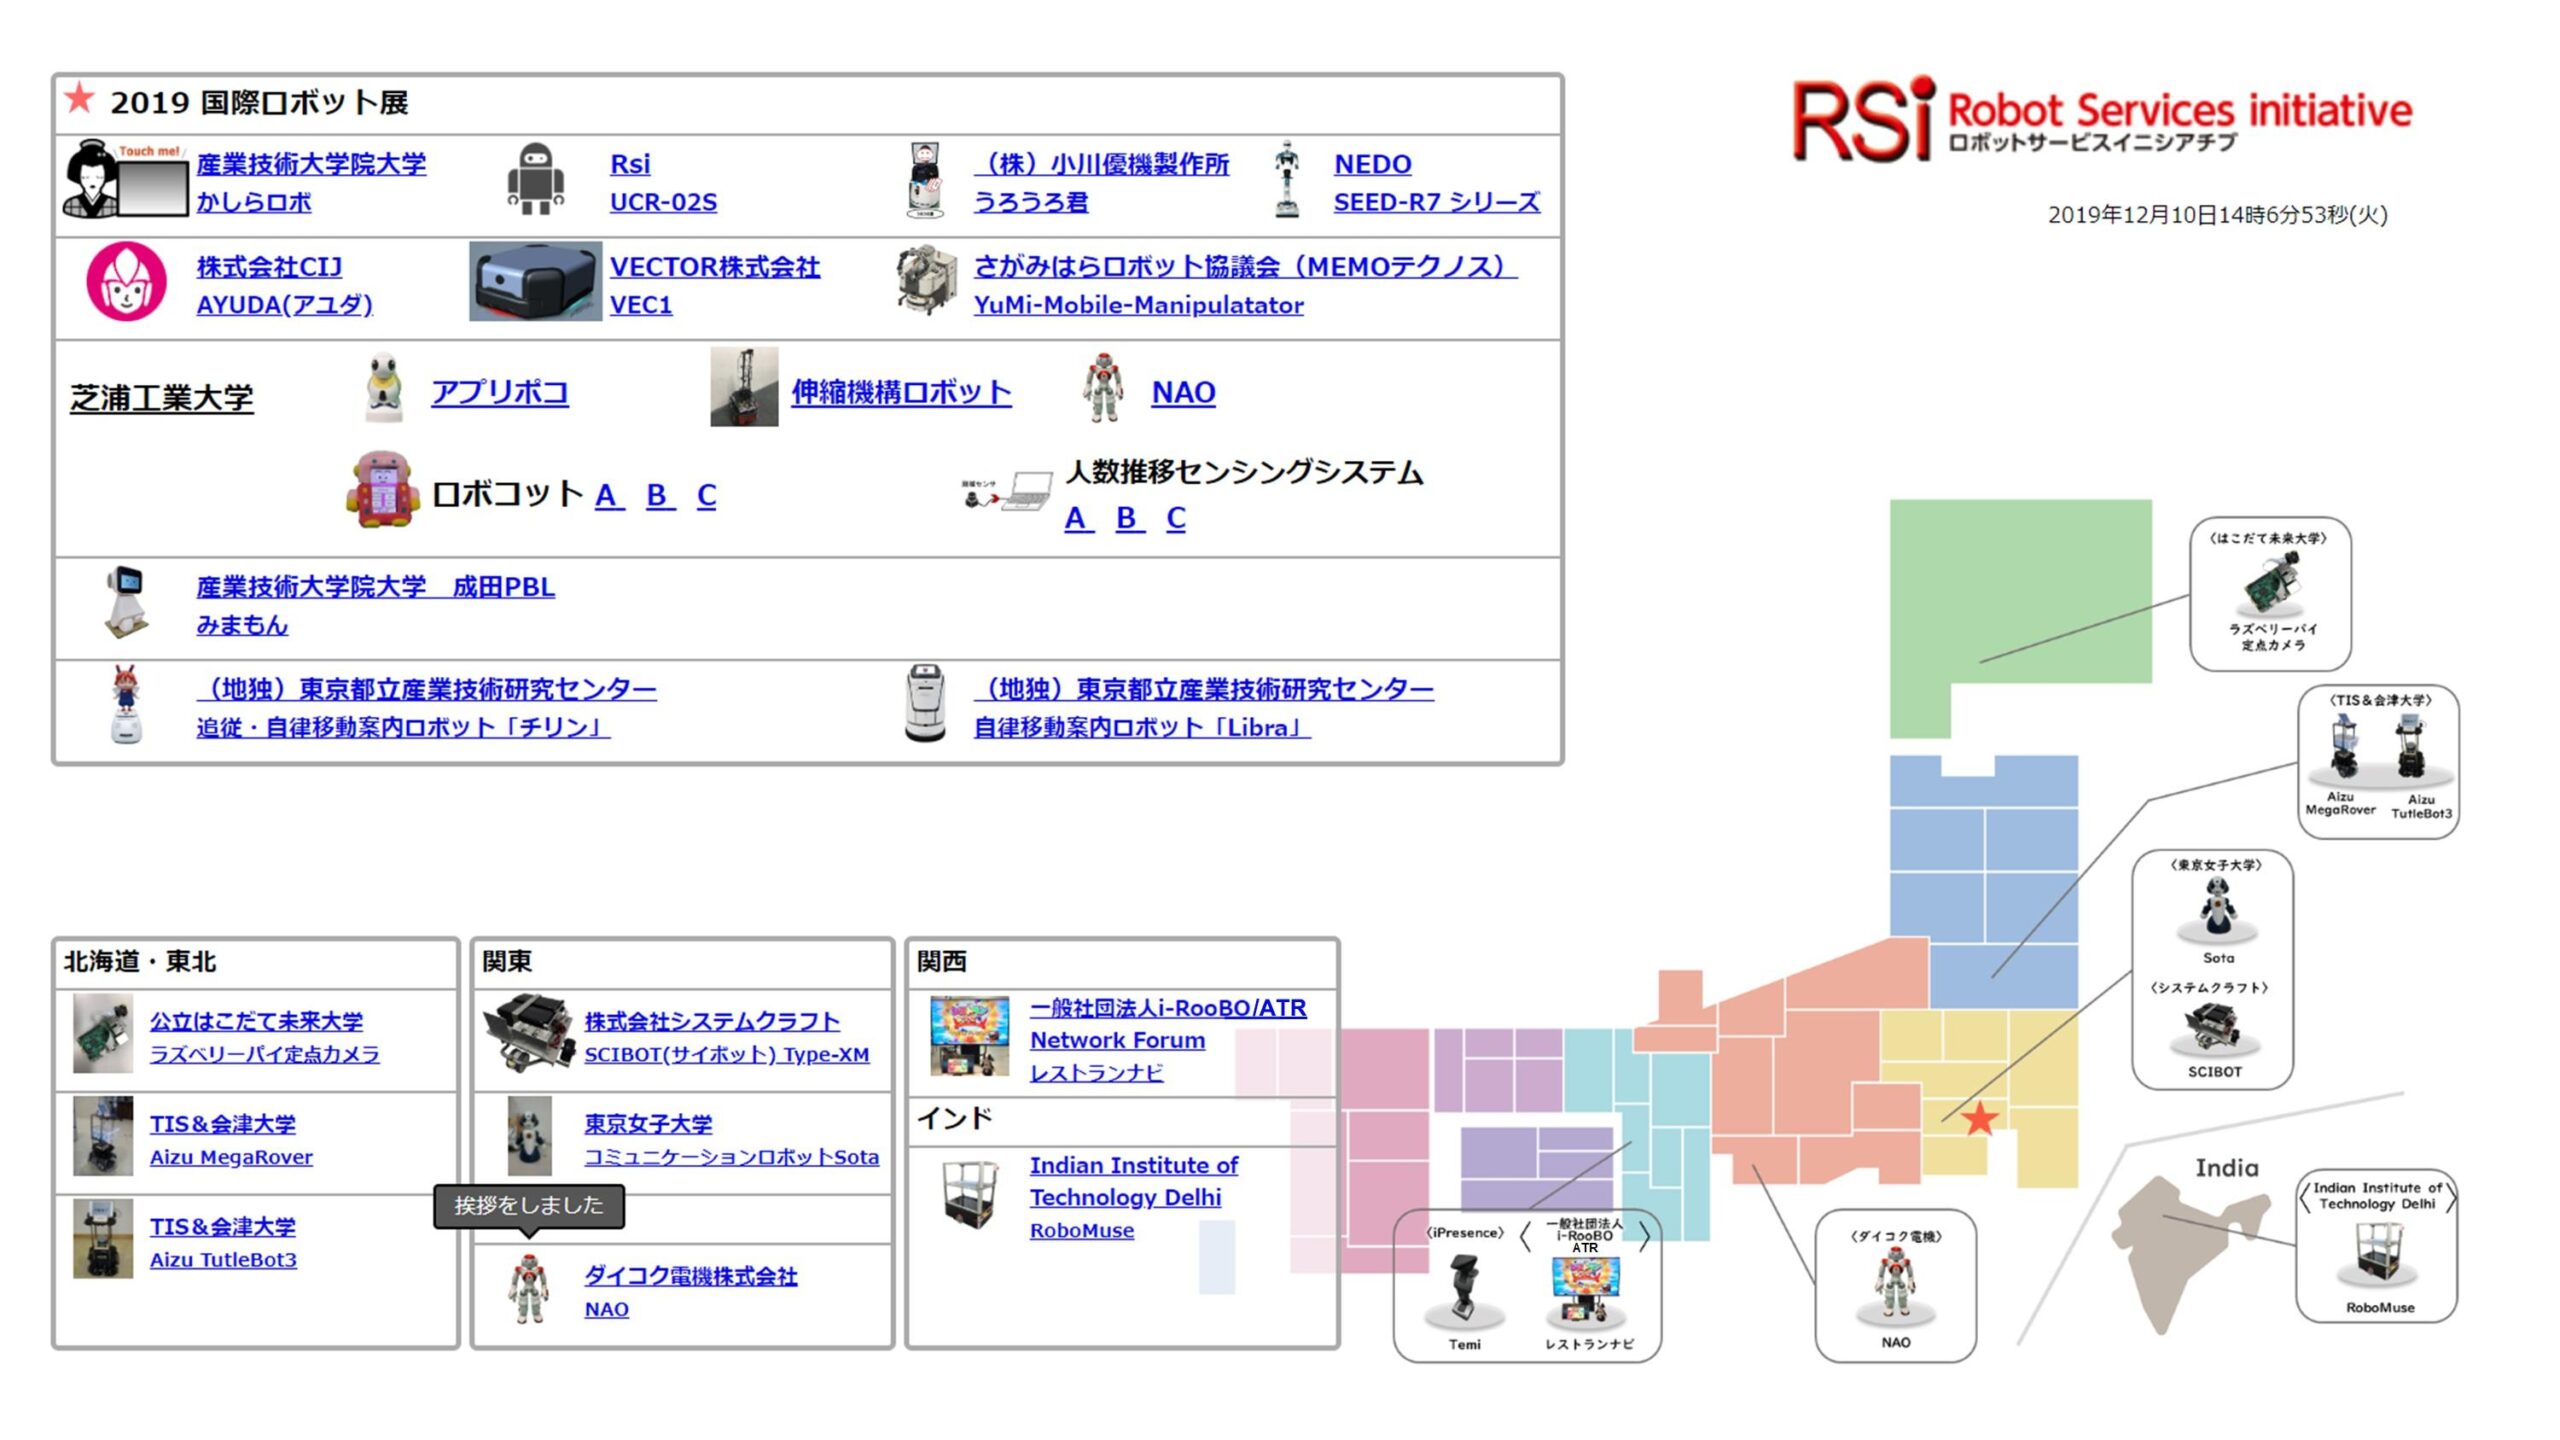The width and height of the screenshot is (2560, 1440).
Task: Click the Libra guide robot icon
Action: coord(925,705)
